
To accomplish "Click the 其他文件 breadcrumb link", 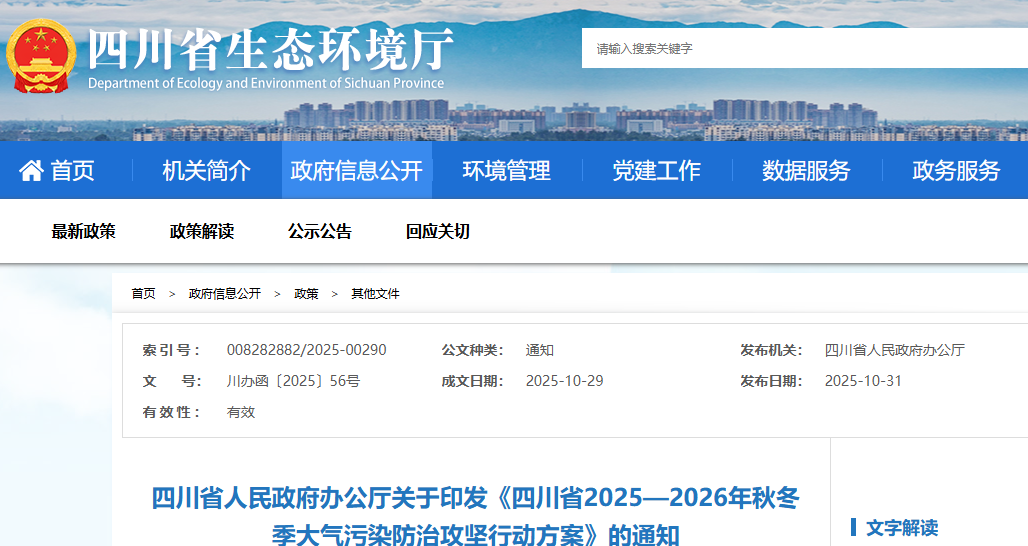I will 375,294.
